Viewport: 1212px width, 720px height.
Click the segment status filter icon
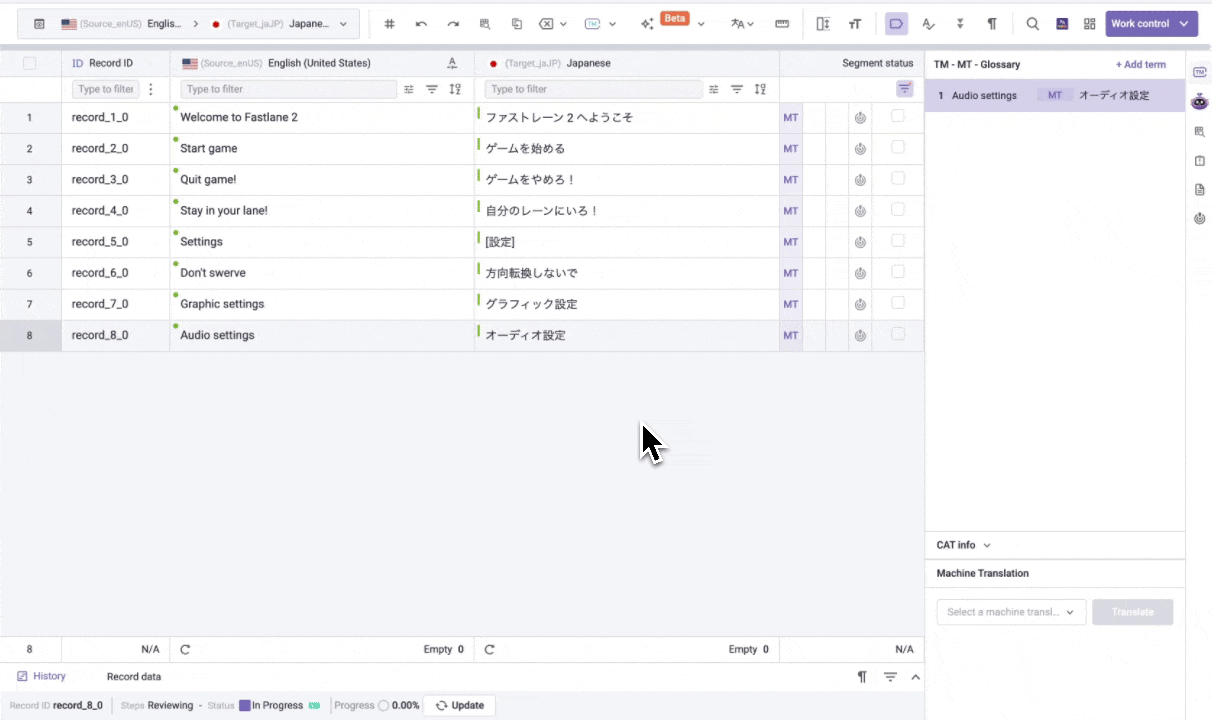[904, 89]
